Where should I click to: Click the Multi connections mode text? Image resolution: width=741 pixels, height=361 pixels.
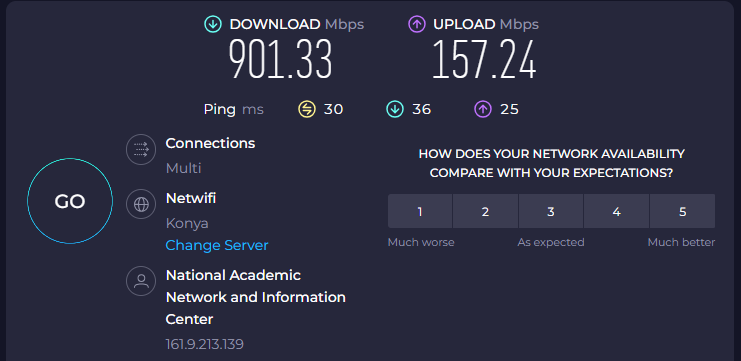click(183, 168)
